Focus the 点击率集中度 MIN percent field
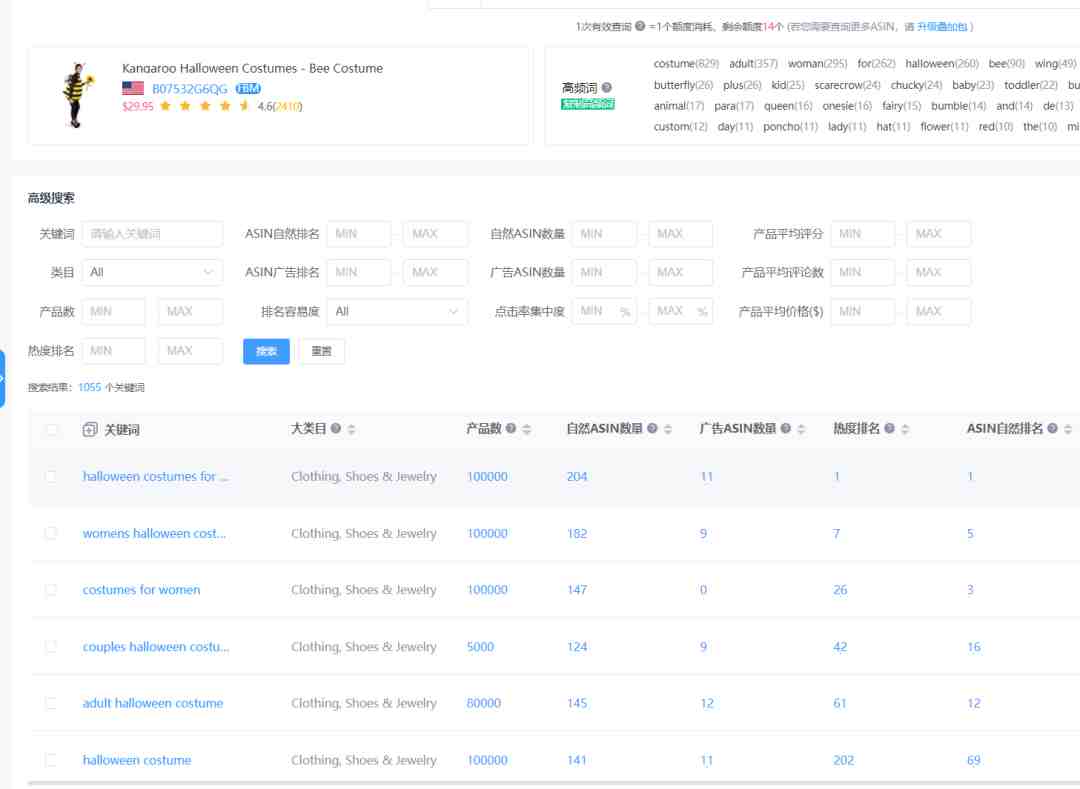Screen dimensions: 1080x789 (604, 312)
